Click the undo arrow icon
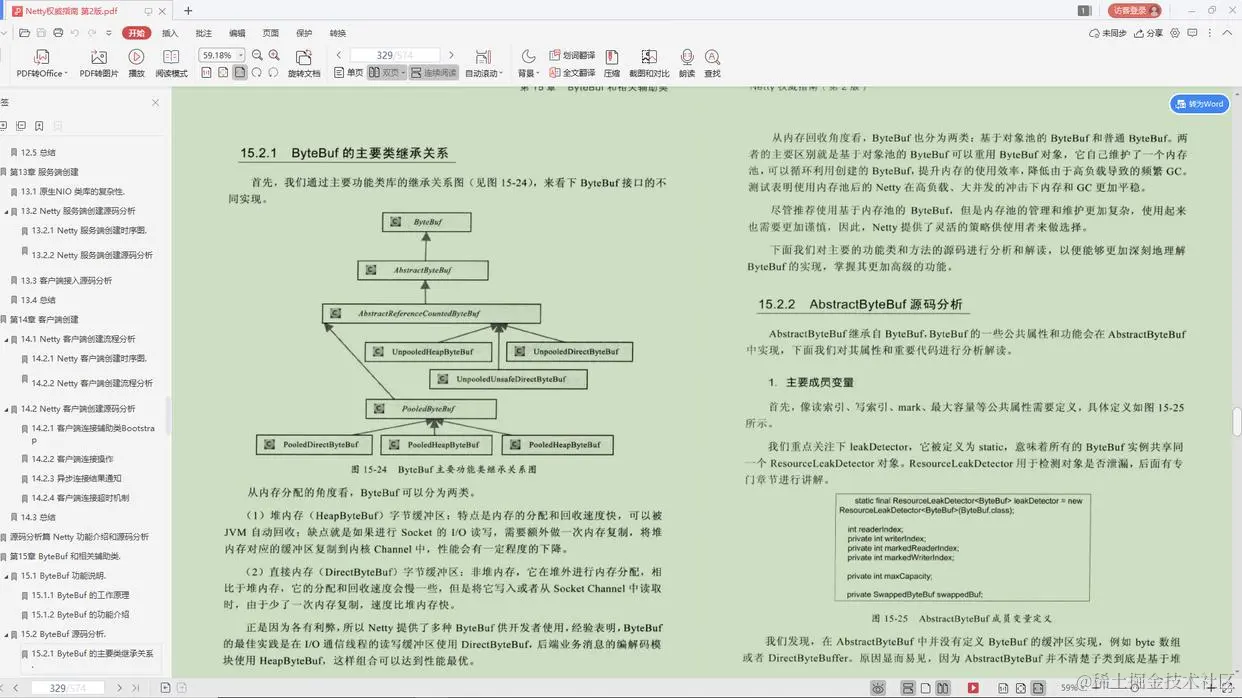The height and width of the screenshot is (698, 1242). coord(76,33)
